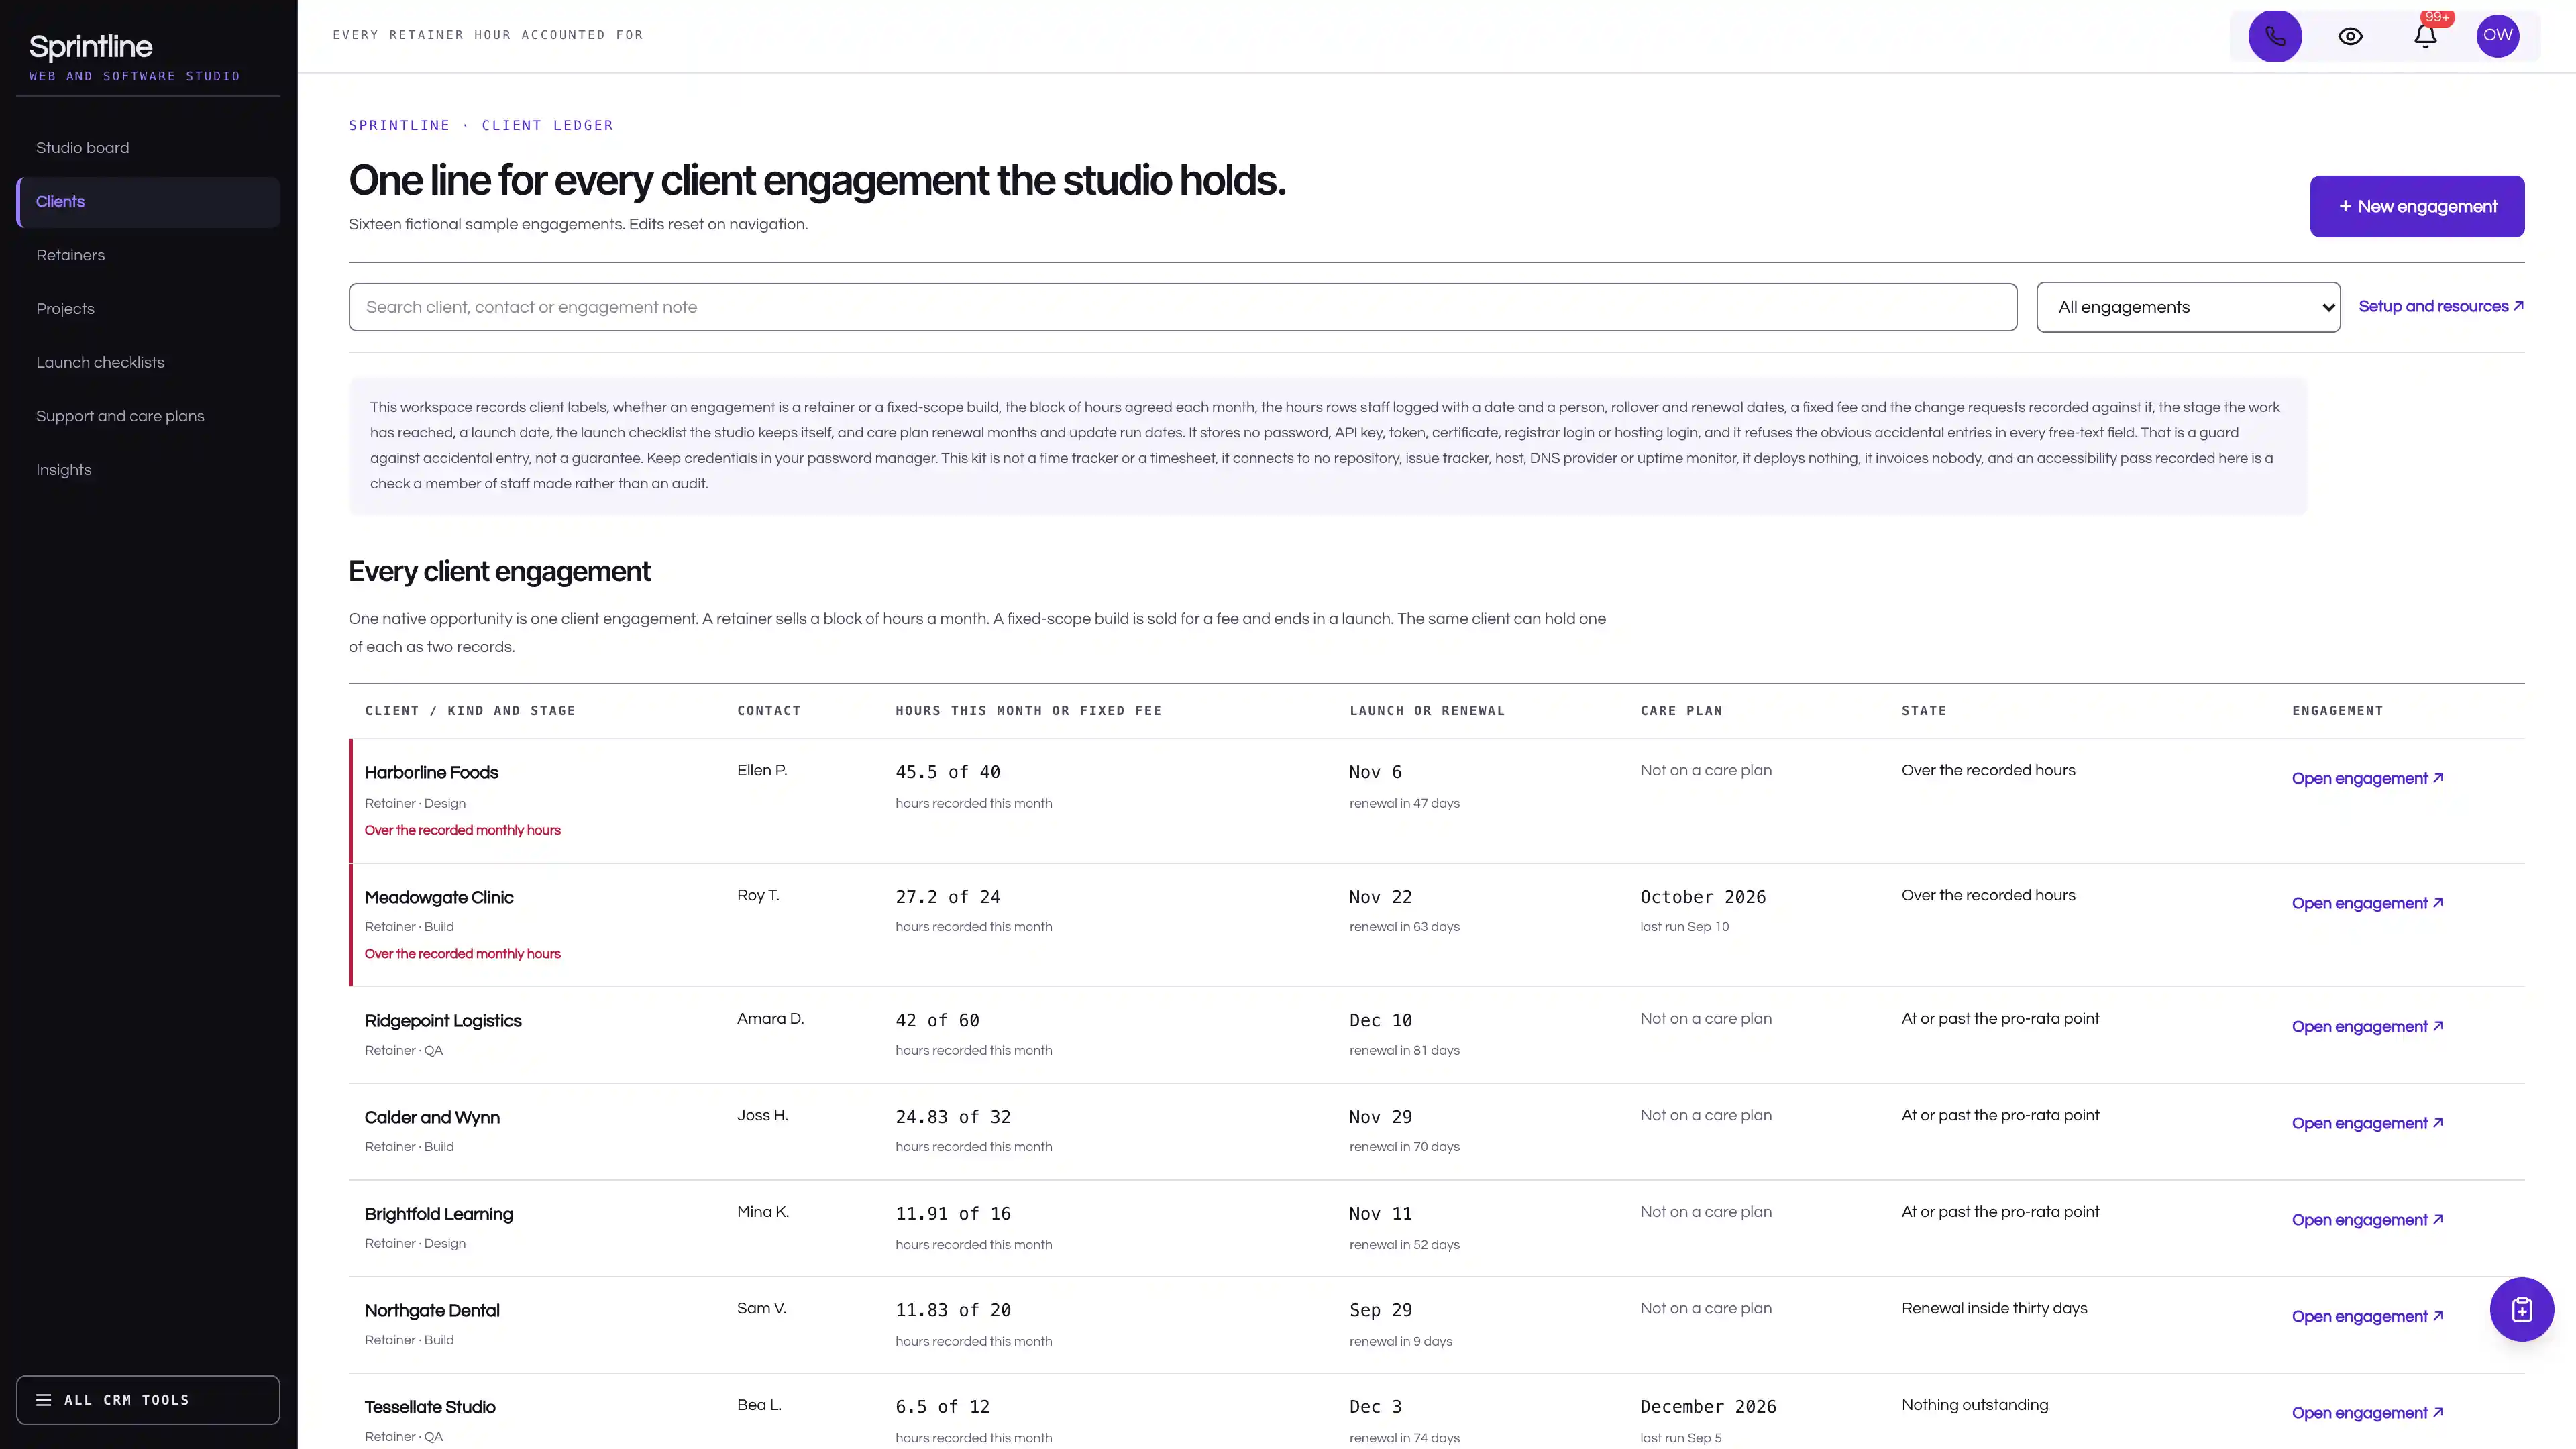Open engagement for Calder and Wynn

click(x=2367, y=1123)
